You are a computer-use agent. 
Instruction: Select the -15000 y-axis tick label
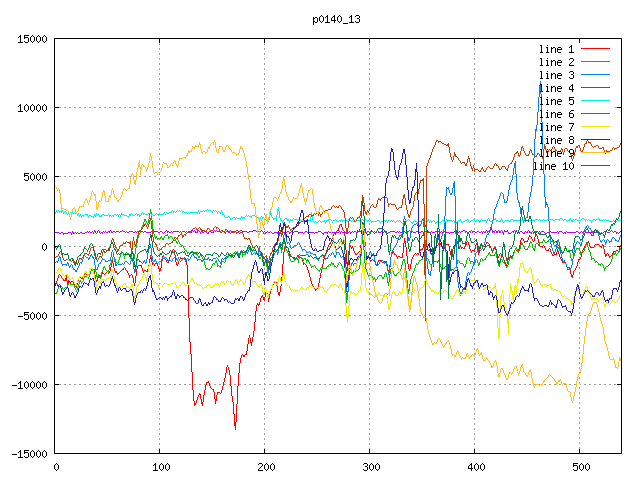coord(27,454)
